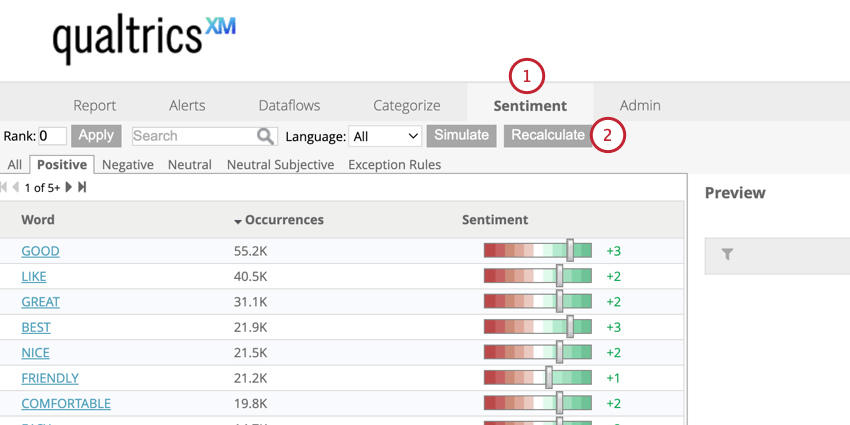Open the GOOD word link
Image resolution: width=850 pixels, height=425 pixels.
coord(40,251)
